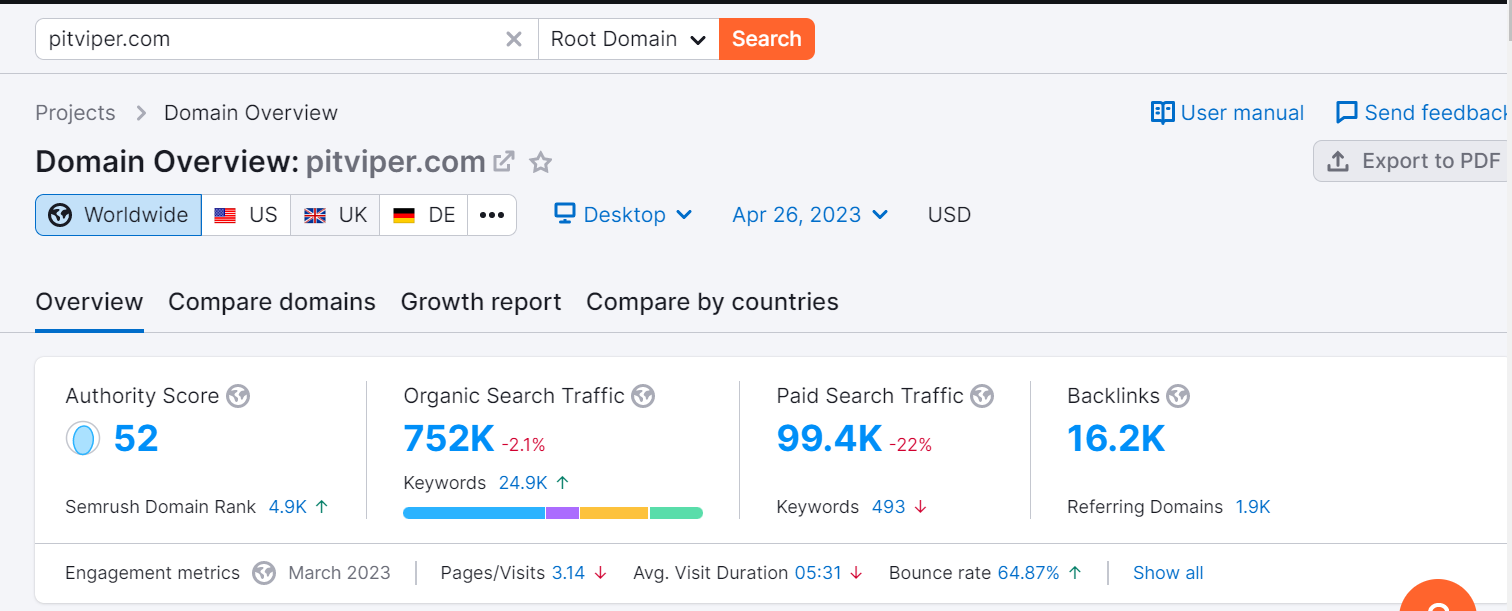This screenshot has height=611, width=1512.
Task: Click Show all engagement metrics link
Action: [1168, 573]
